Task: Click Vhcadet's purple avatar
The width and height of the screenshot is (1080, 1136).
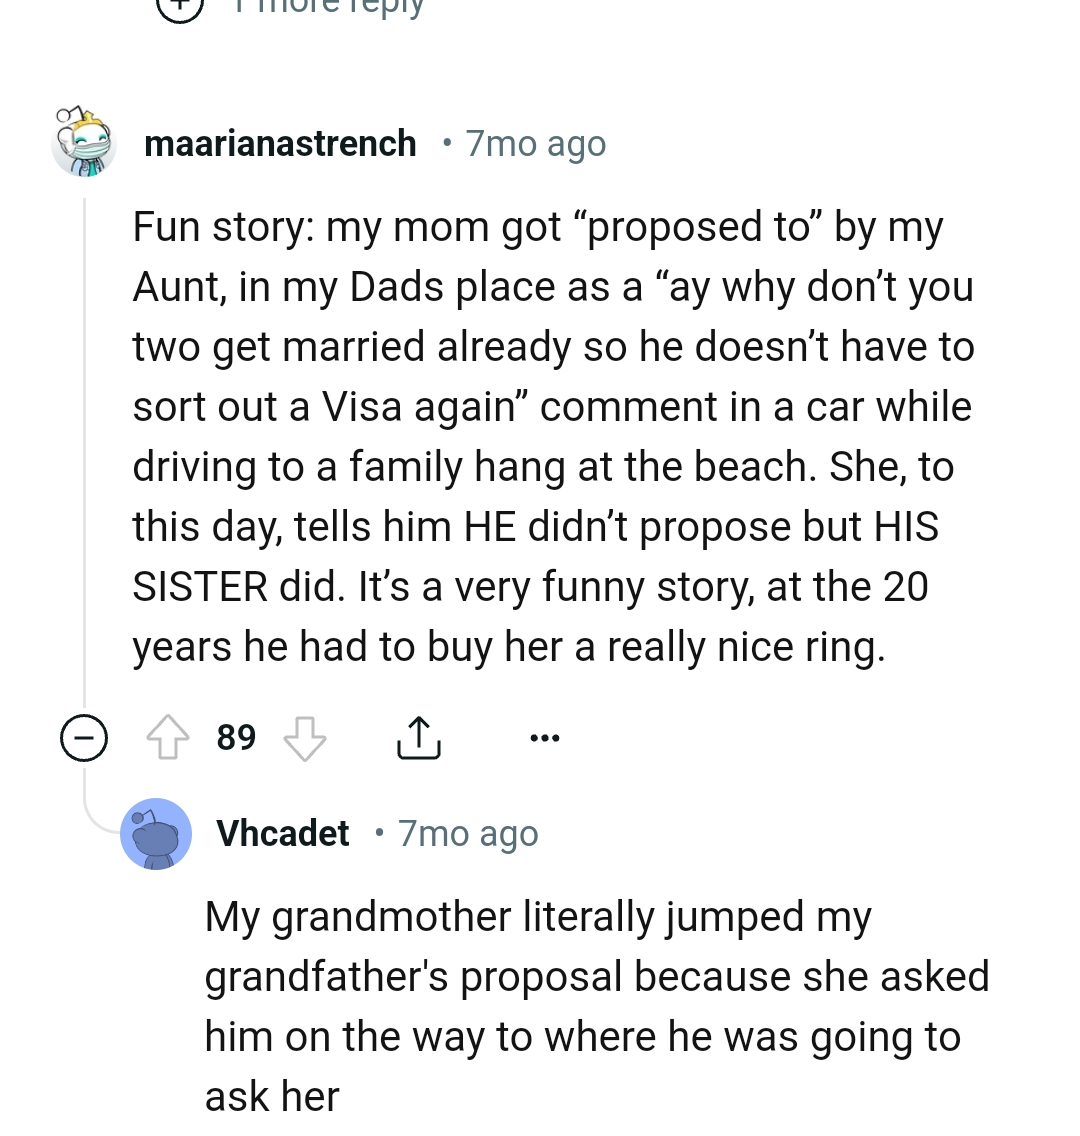Action: (x=156, y=833)
